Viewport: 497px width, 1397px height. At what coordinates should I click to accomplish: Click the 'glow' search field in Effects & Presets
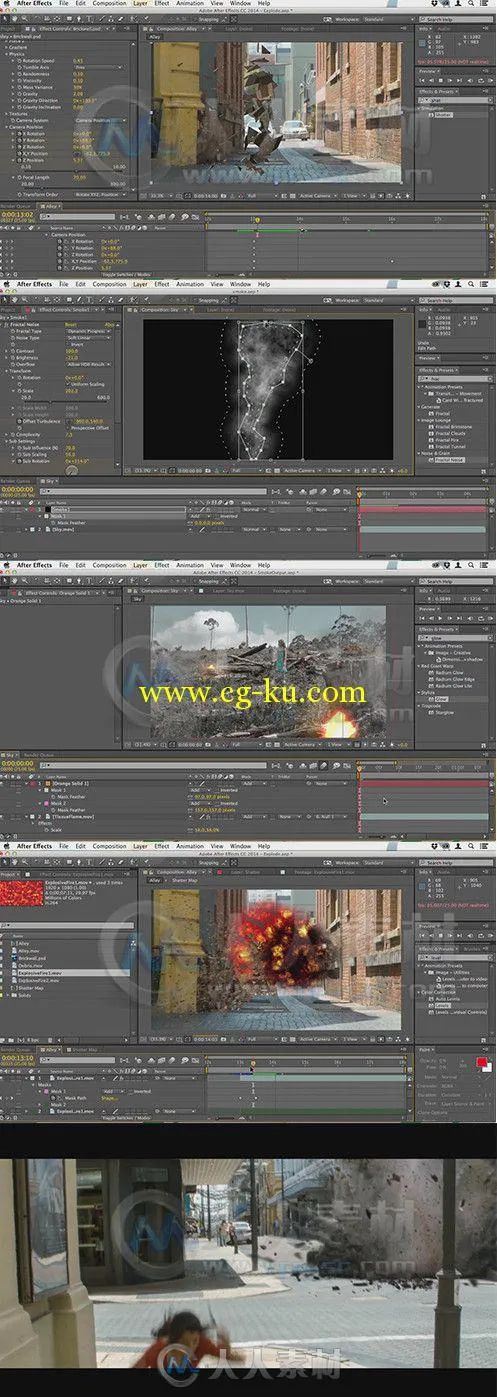[456, 637]
